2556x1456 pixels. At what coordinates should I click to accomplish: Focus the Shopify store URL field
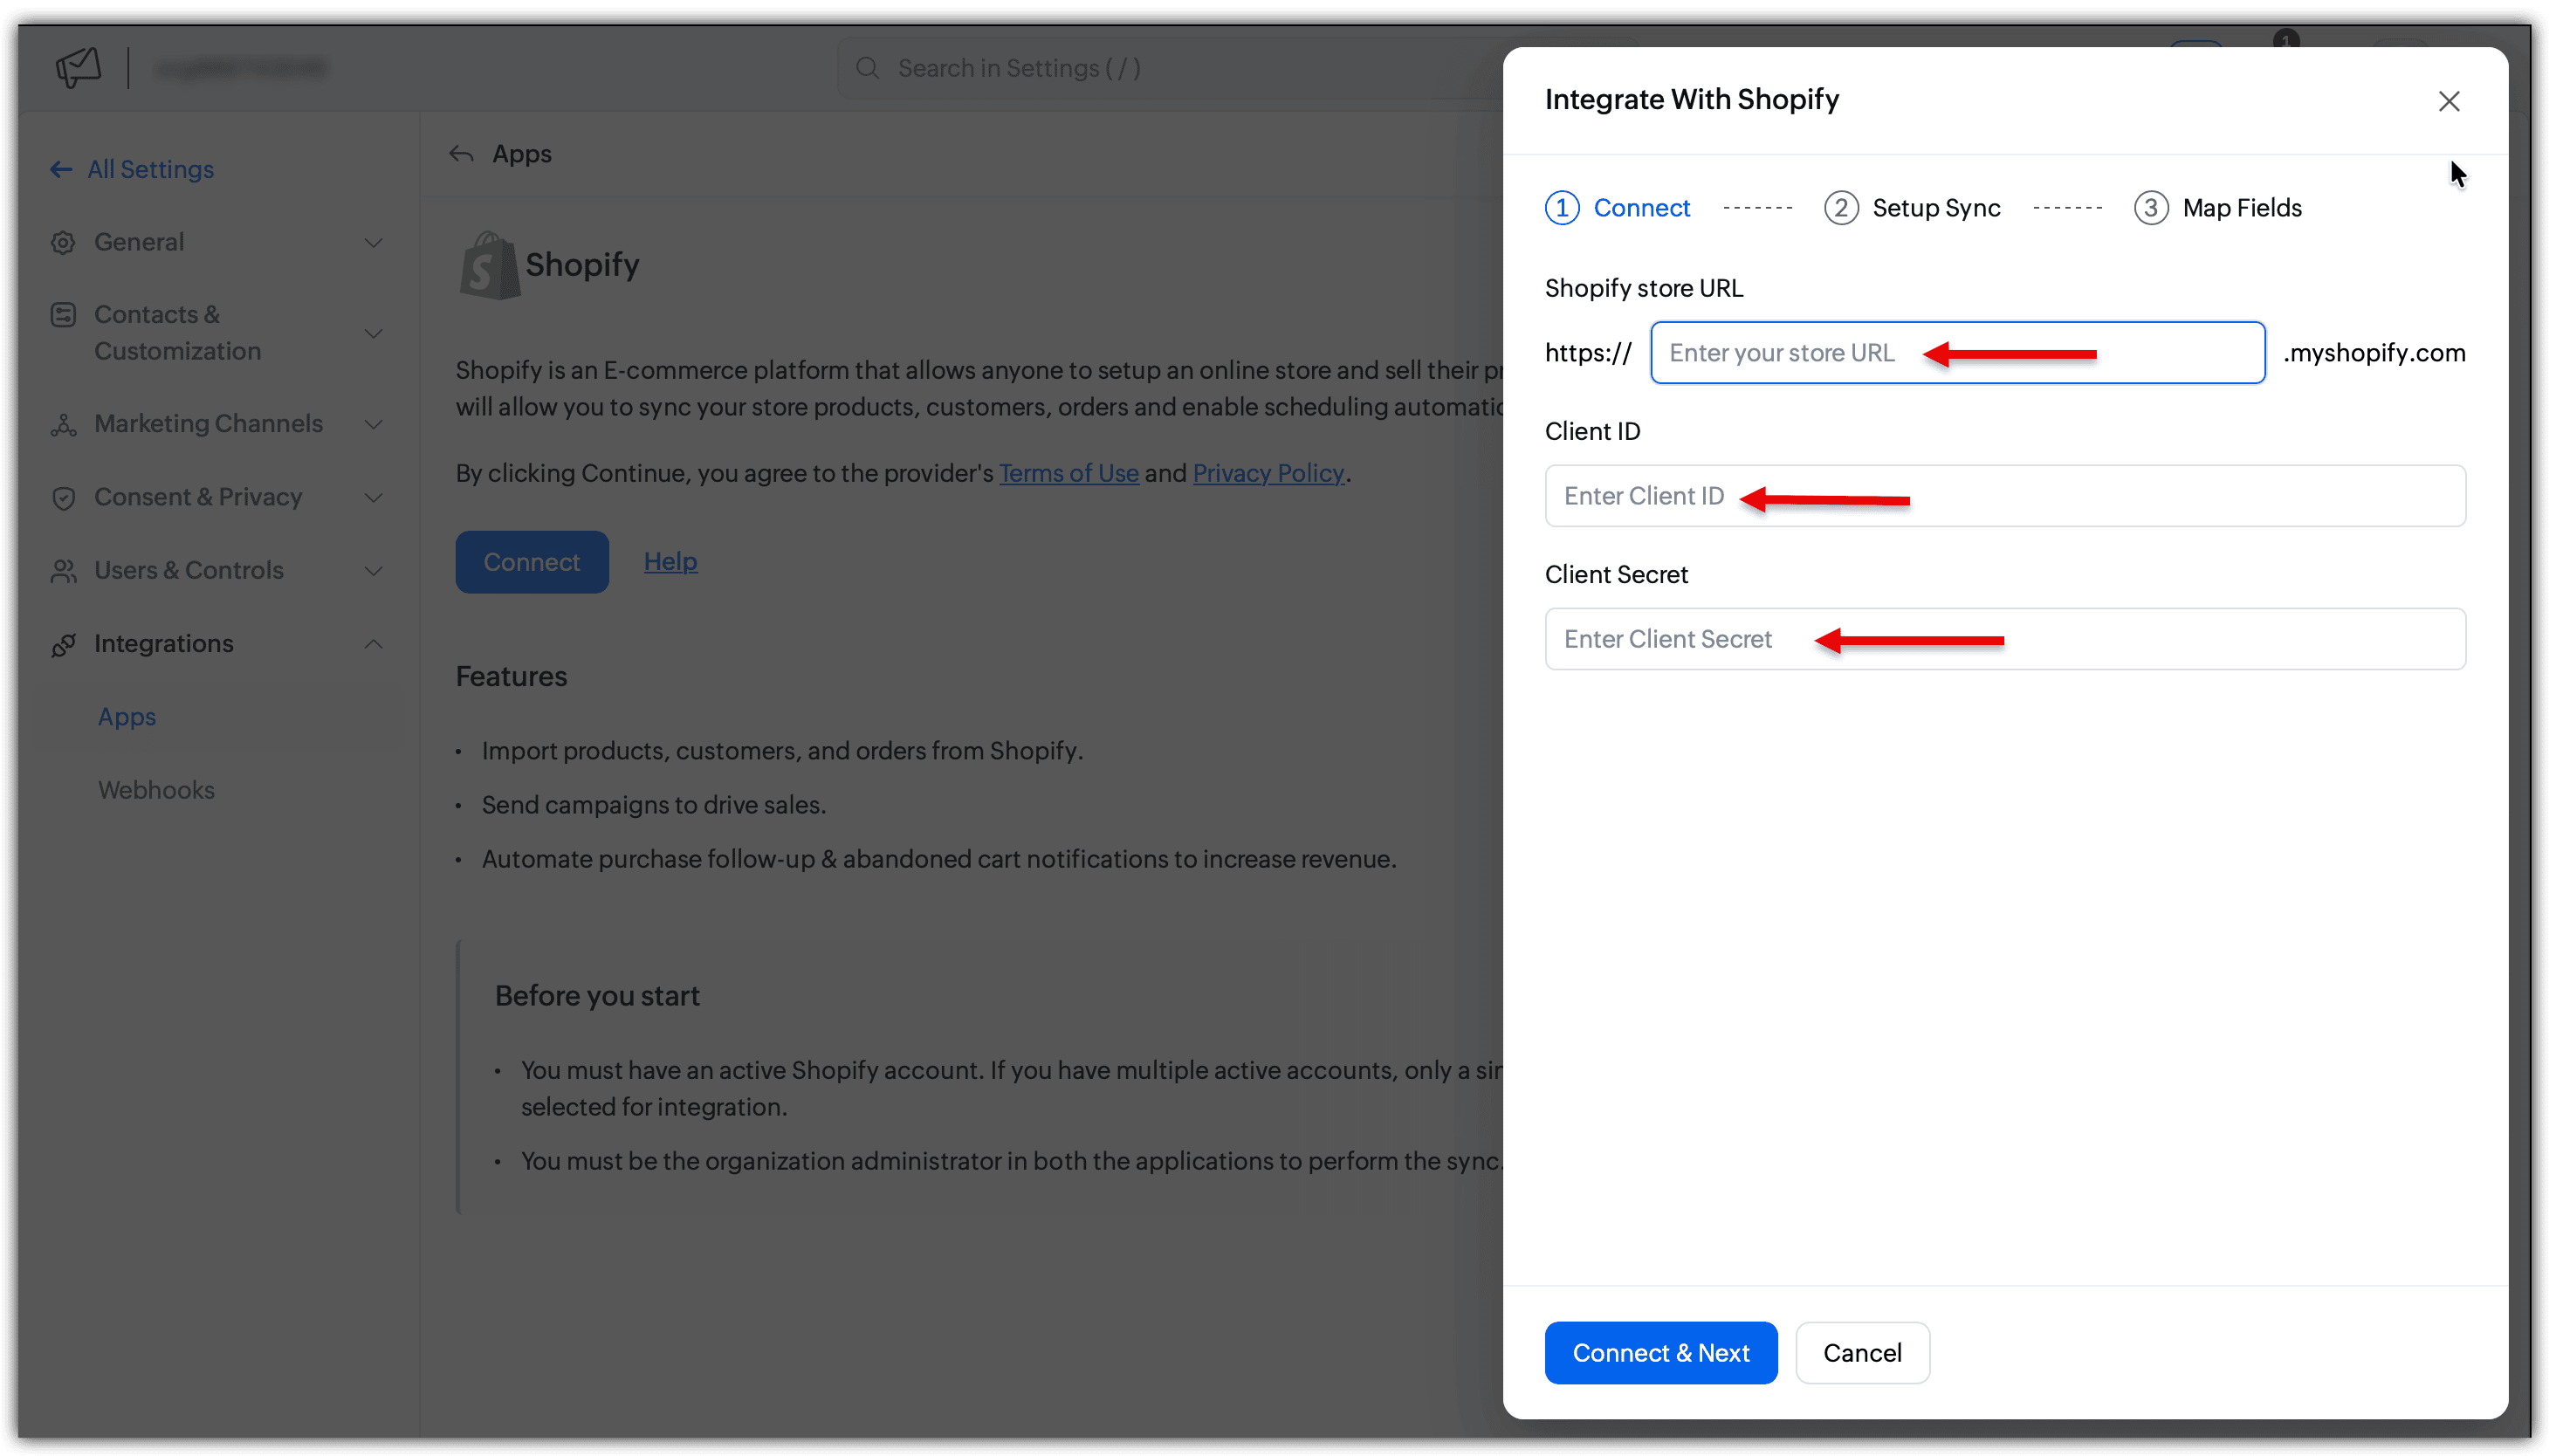[1956, 352]
